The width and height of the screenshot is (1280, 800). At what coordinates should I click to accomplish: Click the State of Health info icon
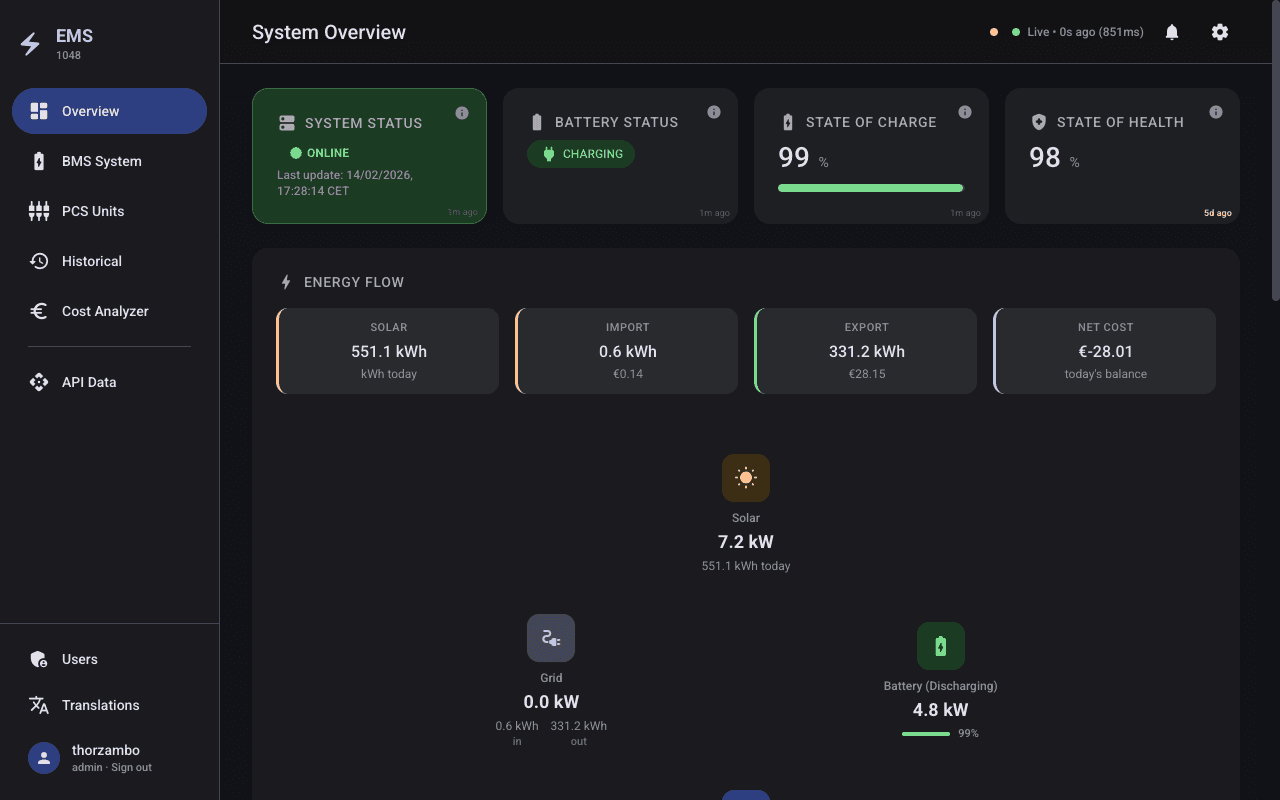point(1216,112)
